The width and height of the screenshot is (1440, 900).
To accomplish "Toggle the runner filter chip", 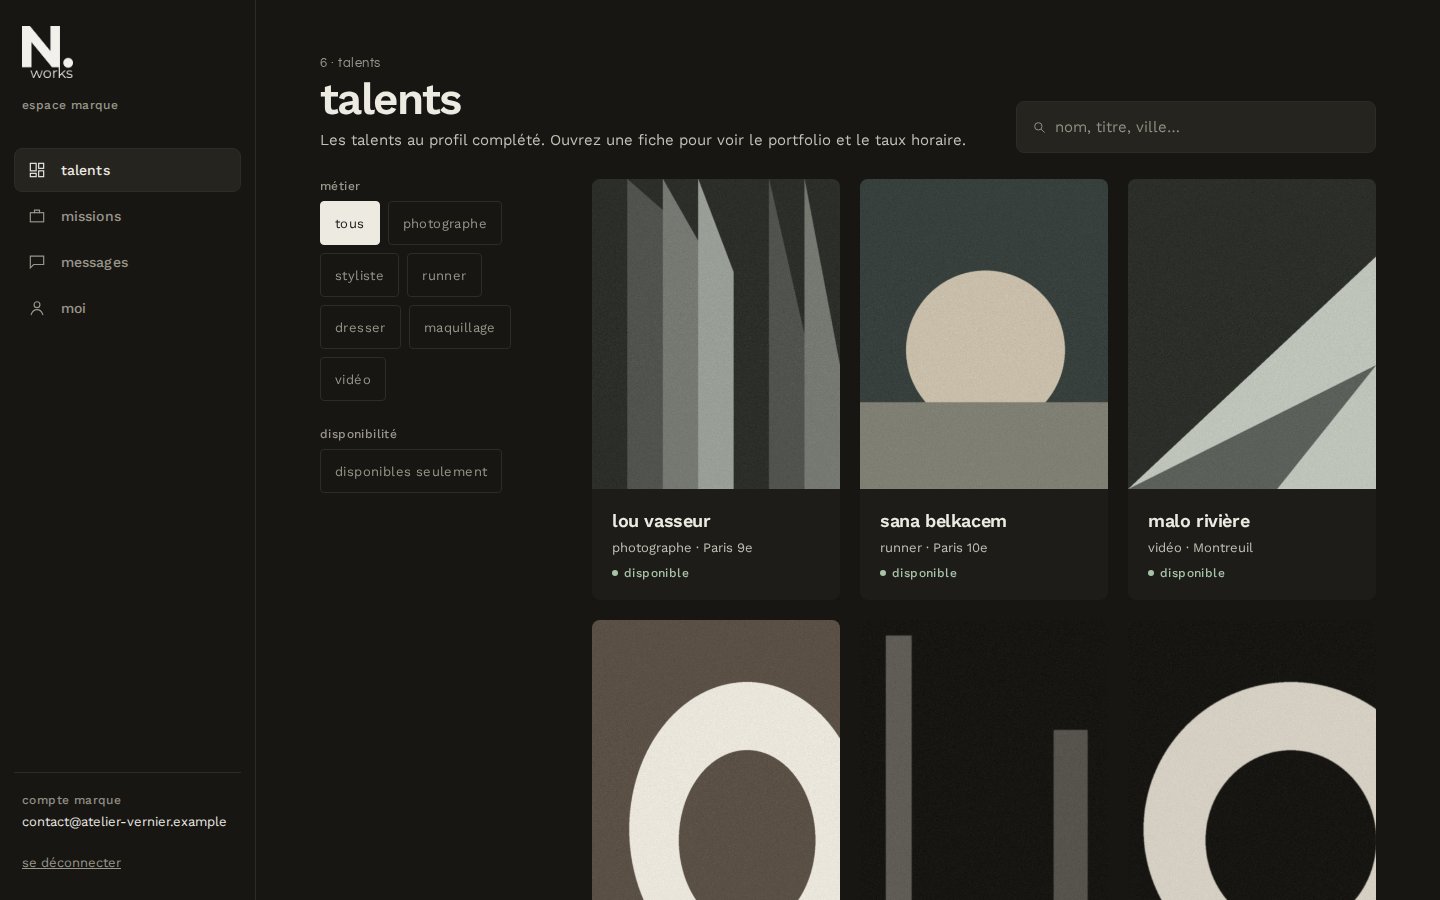I will (x=444, y=275).
